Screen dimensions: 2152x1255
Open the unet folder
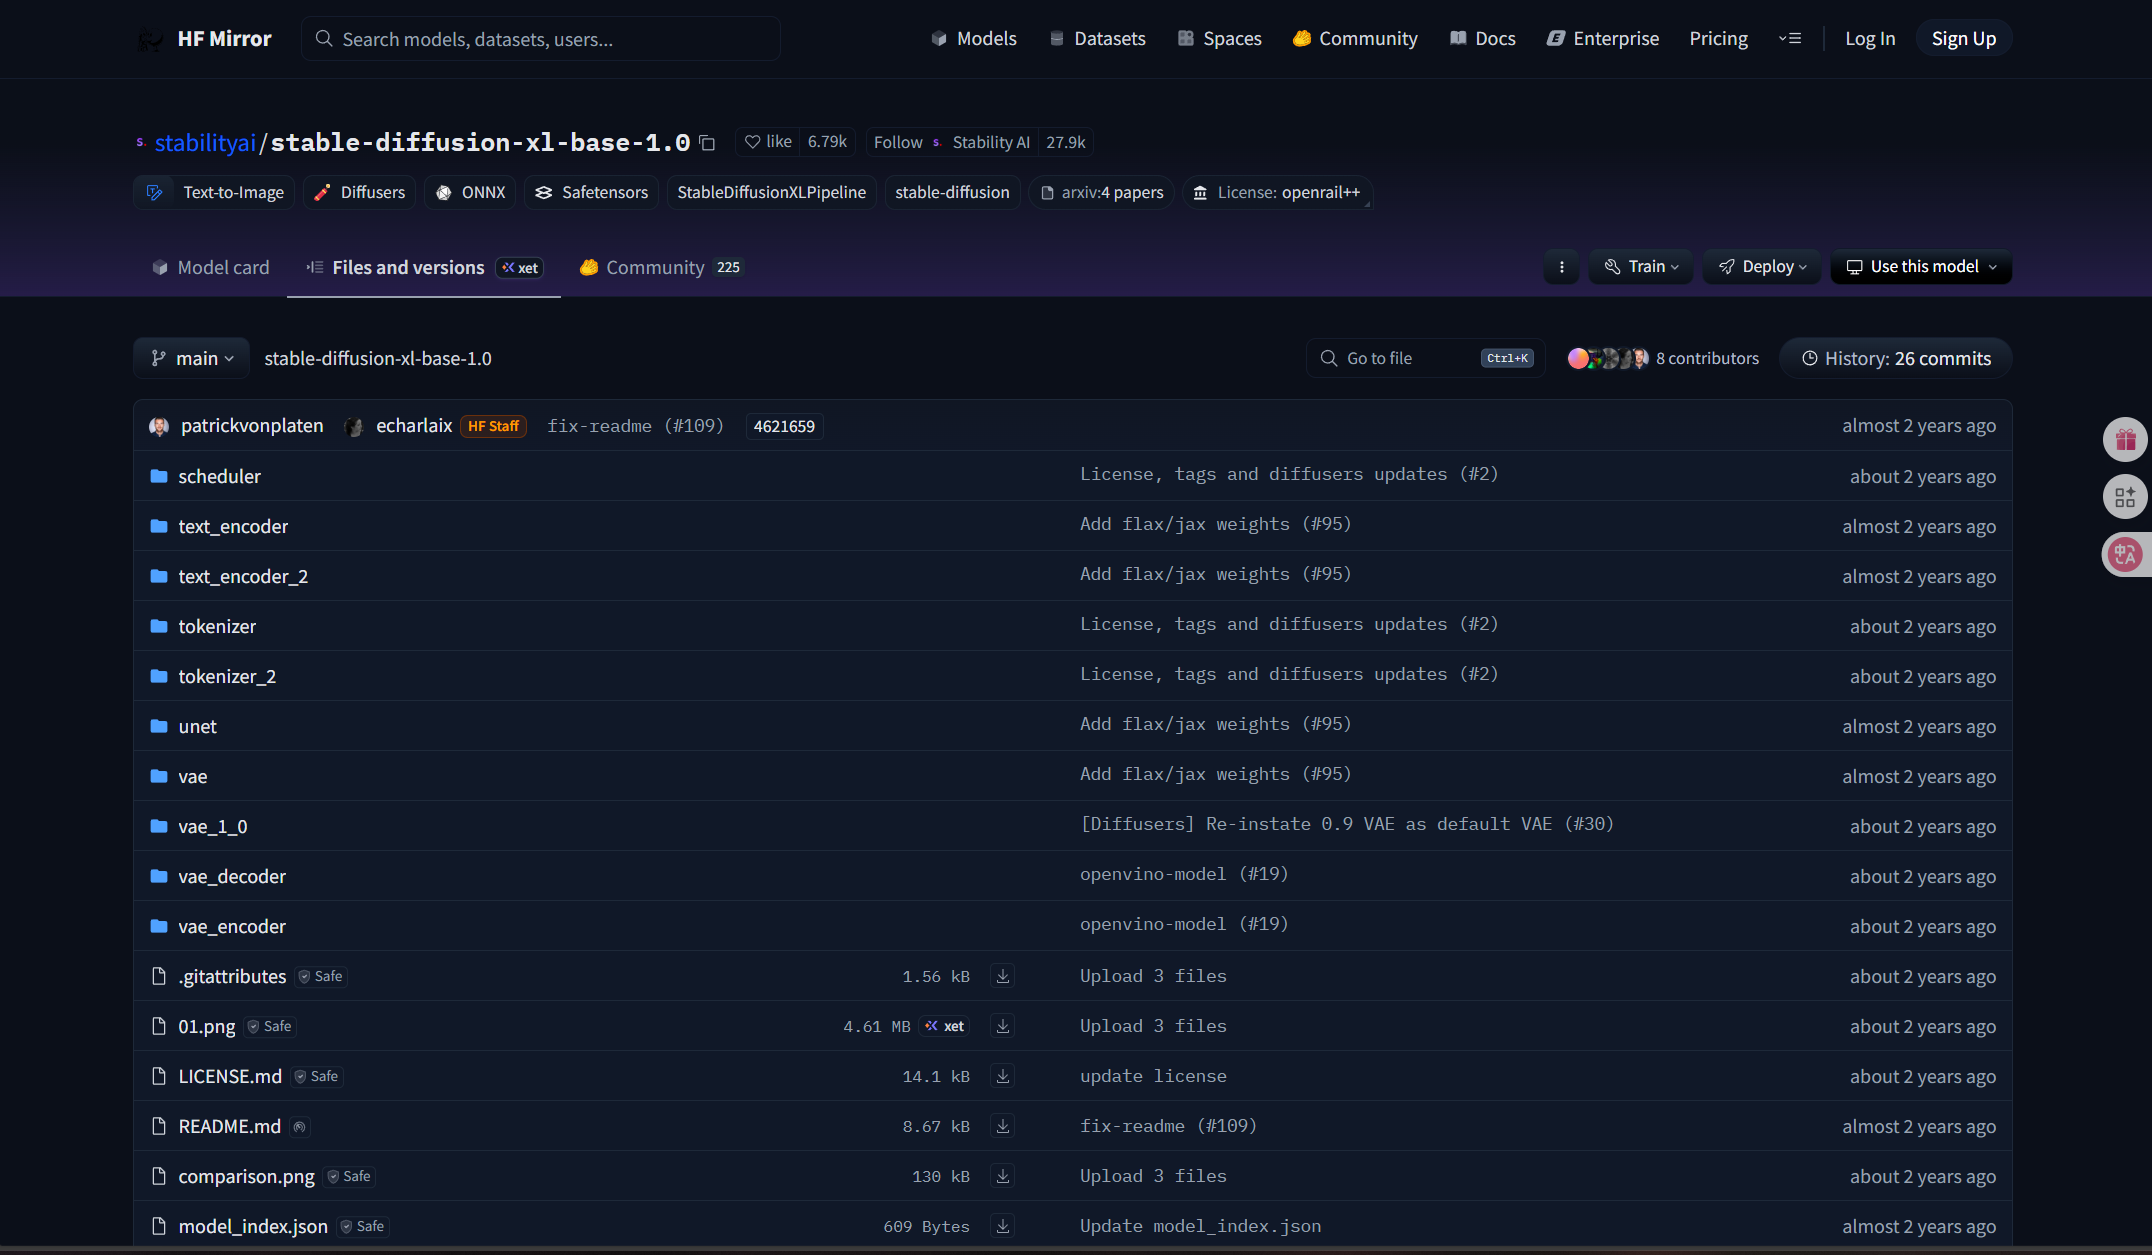tap(197, 726)
